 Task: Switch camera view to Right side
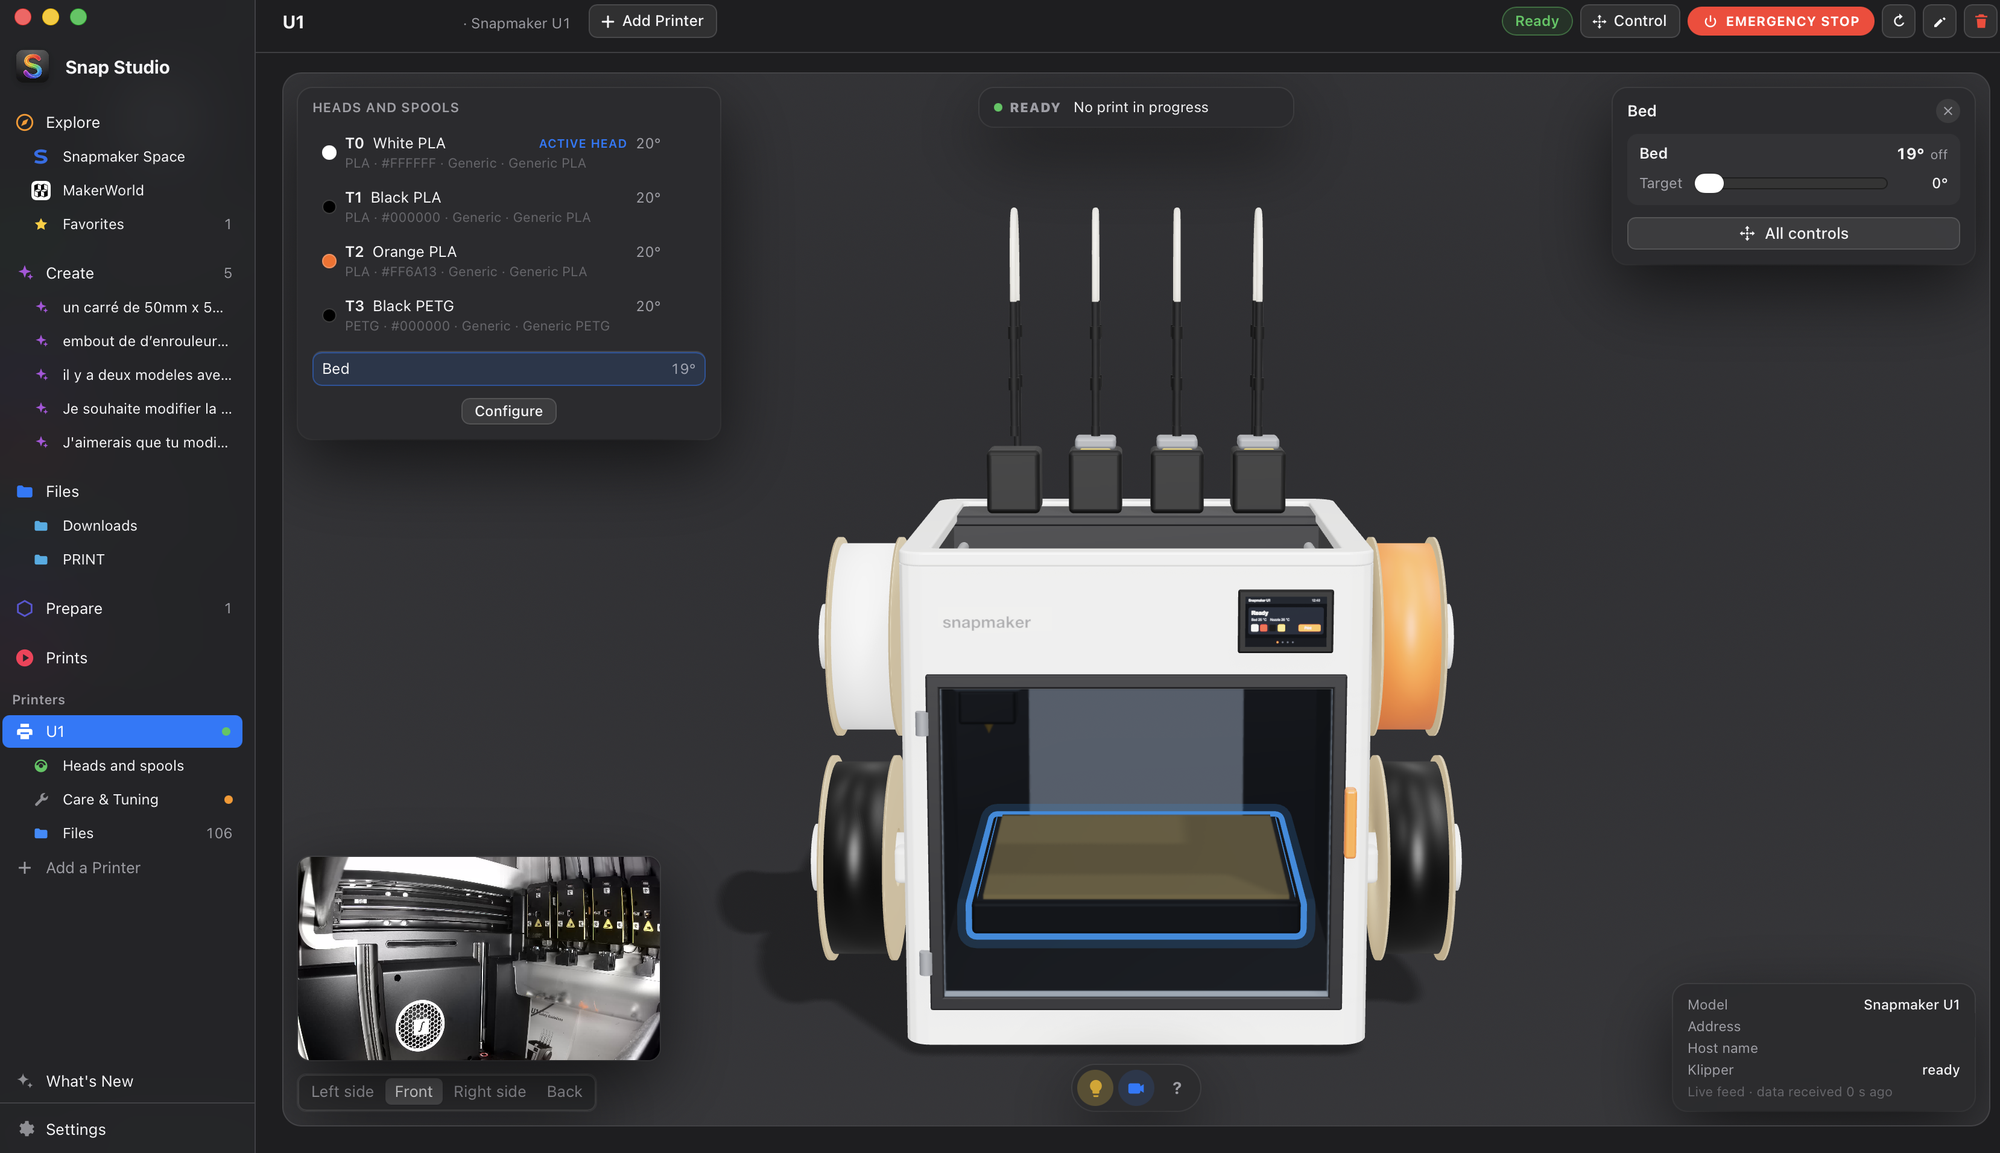point(489,1092)
